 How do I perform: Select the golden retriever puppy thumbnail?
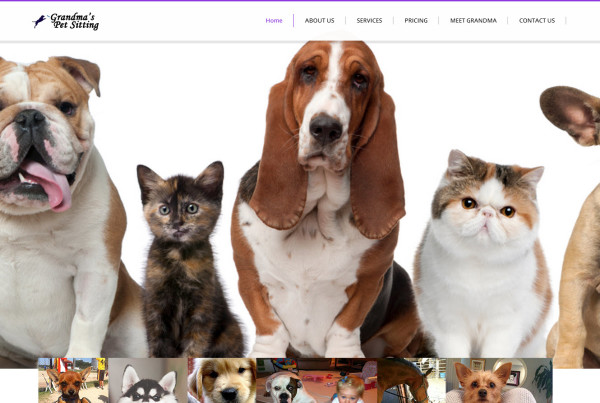pos(224,381)
